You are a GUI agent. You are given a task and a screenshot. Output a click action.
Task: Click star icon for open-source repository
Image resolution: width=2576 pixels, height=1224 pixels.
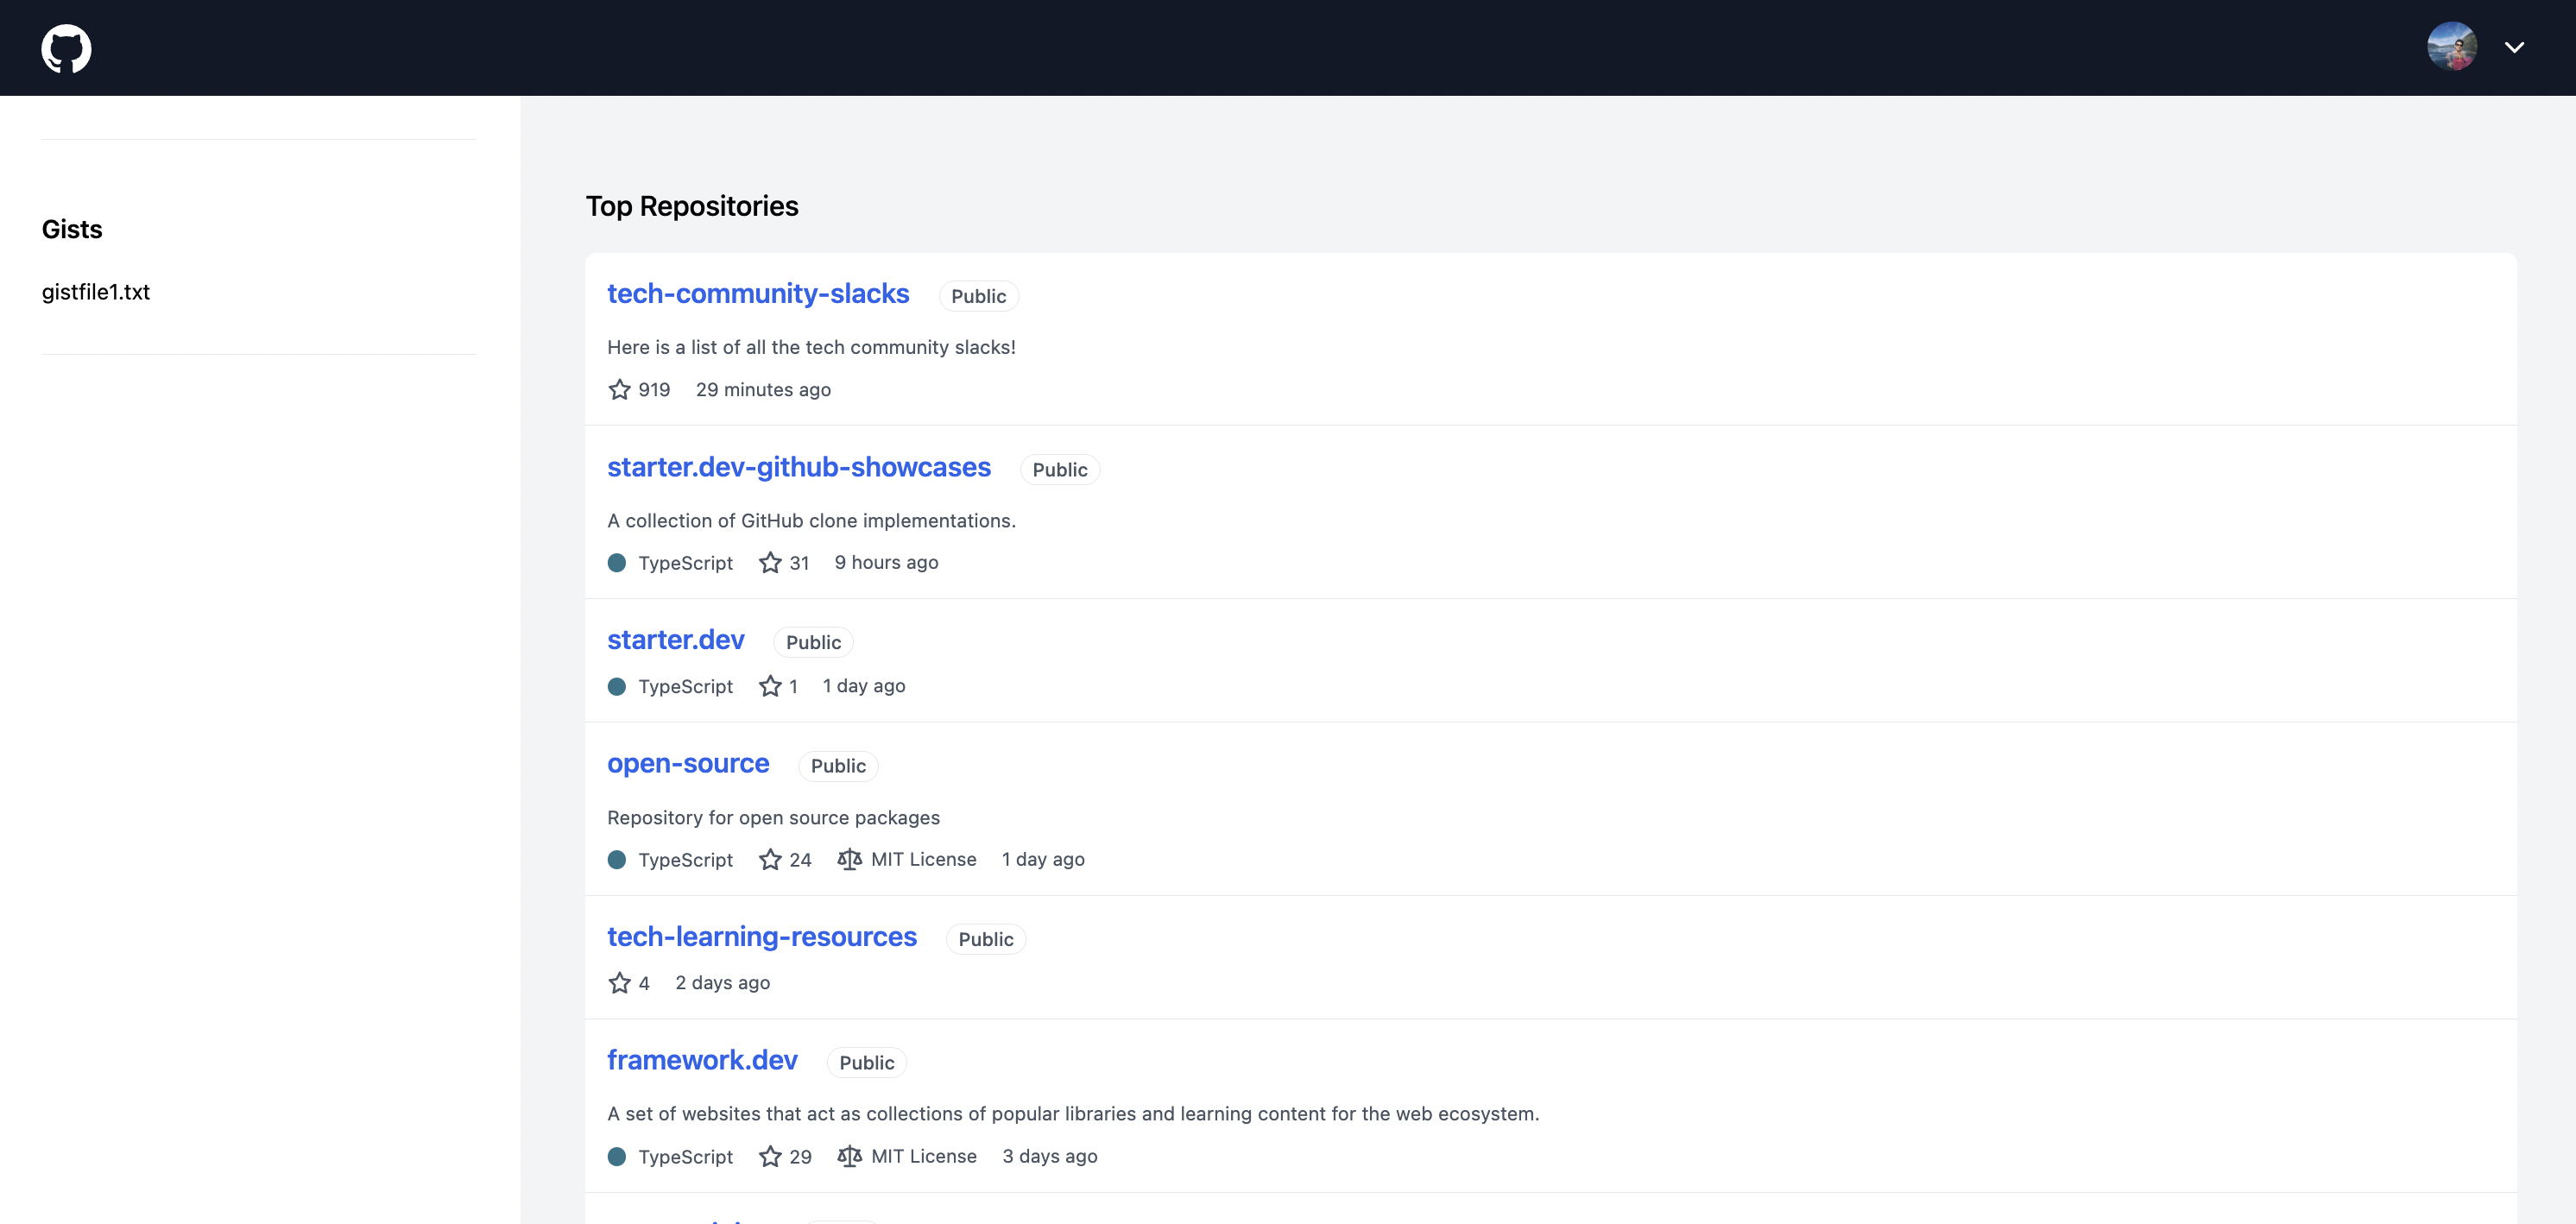tap(769, 859)
